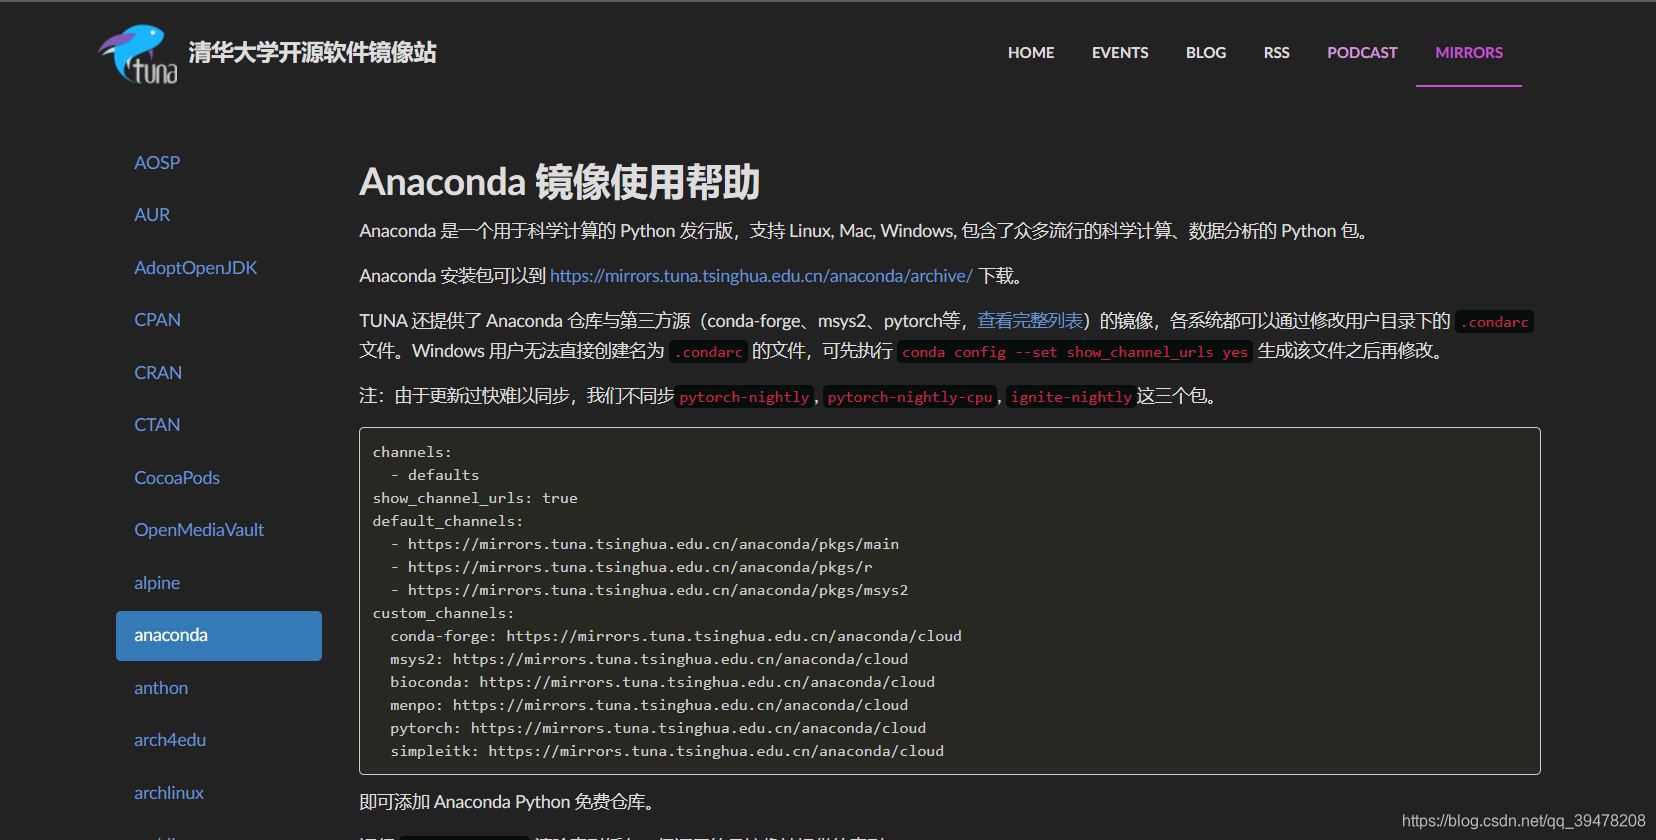Viewport: 1656px width, 840px height.
Task: Go to the BLOG page
Action: coord(1206,53)
